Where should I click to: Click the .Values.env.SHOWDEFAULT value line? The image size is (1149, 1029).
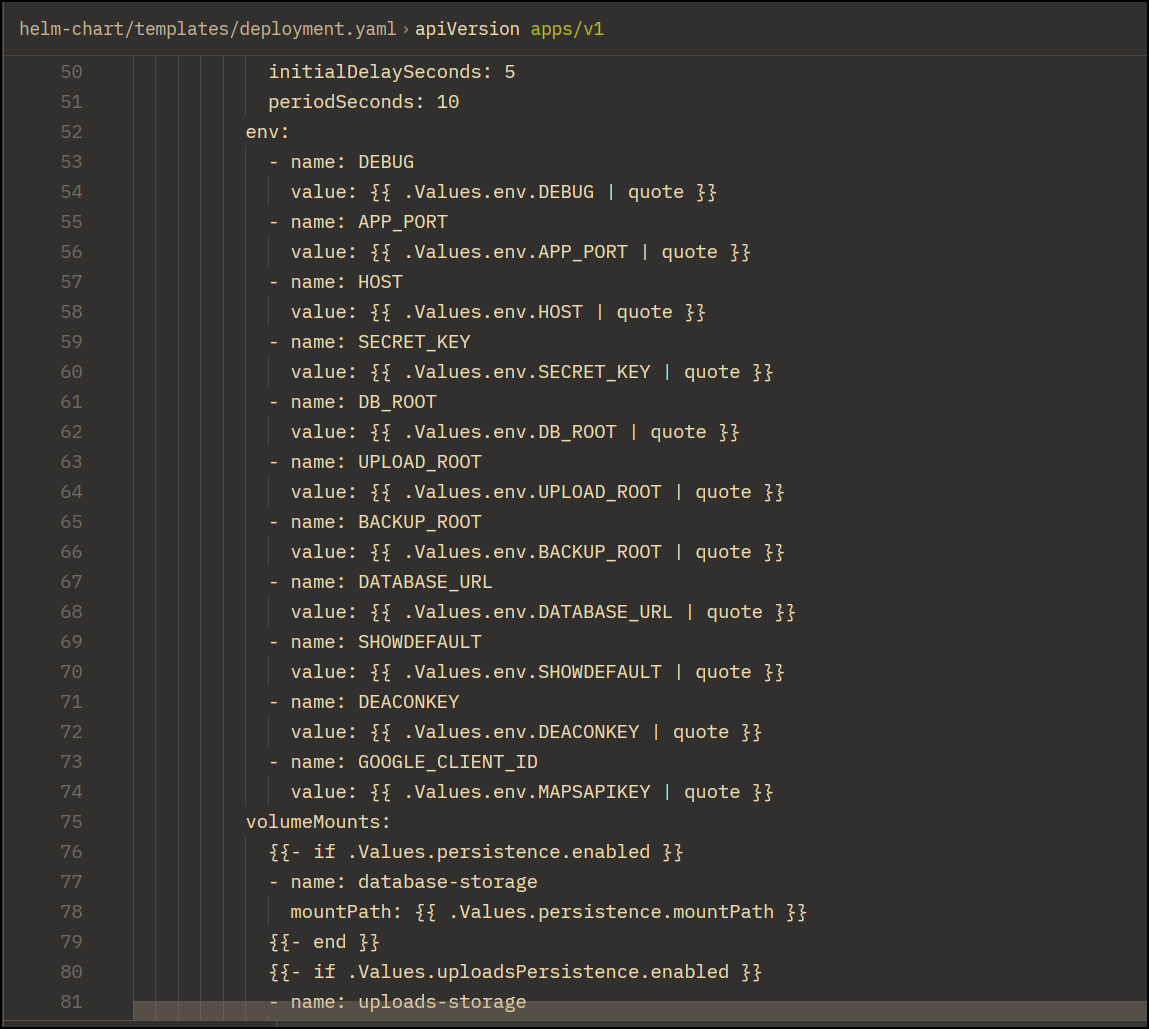(537, 673)
